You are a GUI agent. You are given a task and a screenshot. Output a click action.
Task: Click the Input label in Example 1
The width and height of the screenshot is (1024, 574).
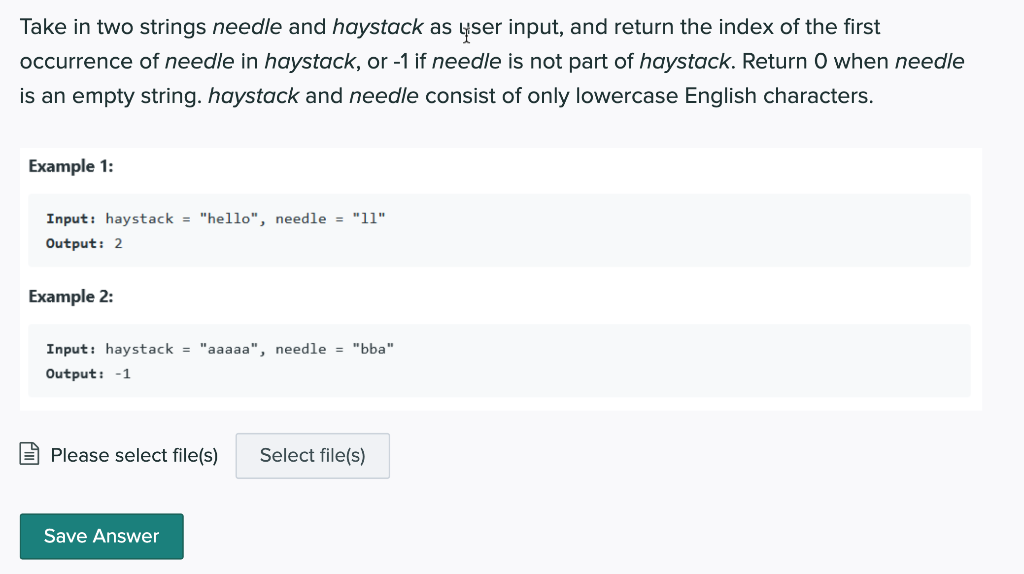[71, 219]
